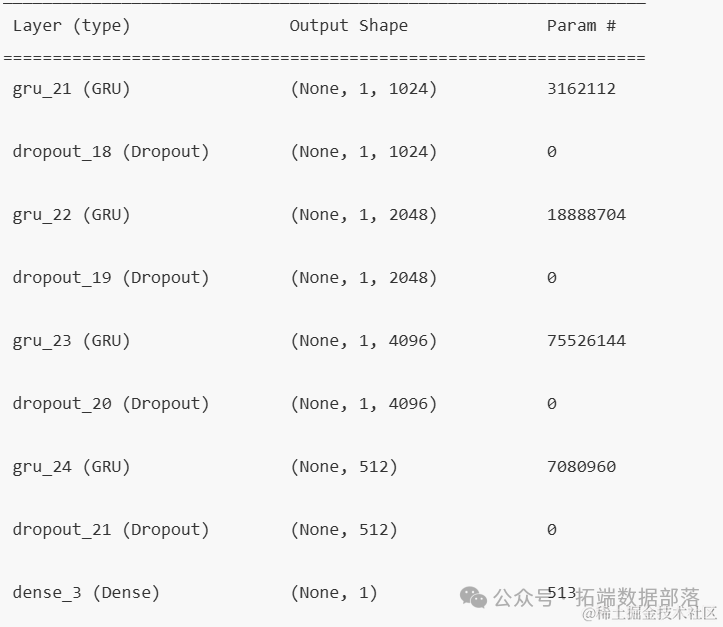The image size is (723, 627).
Task: Click the gru_22 (GRU) layer name
Action: click(71, 215)
